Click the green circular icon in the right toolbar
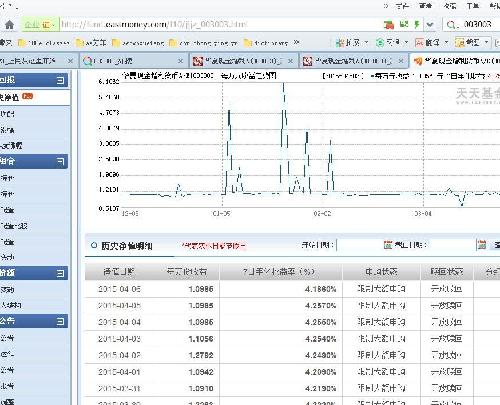The image size is (500, 405). click(380, 42)
